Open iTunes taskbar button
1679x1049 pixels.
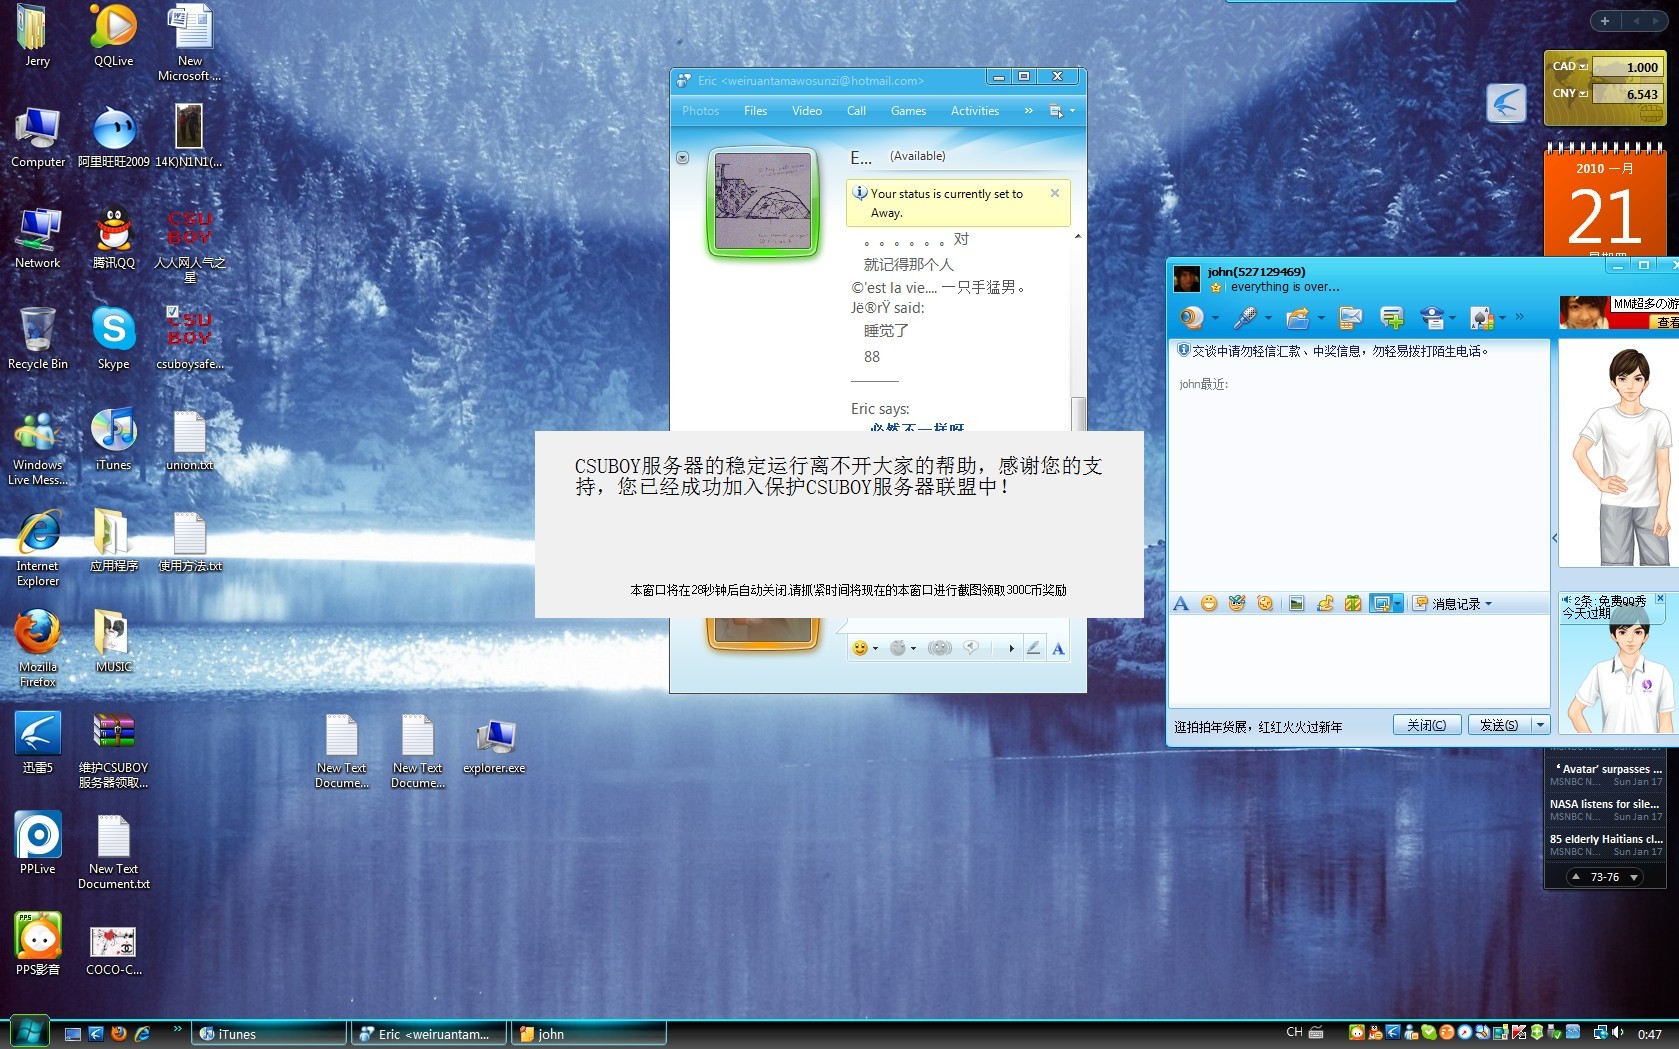(270, 1034)
